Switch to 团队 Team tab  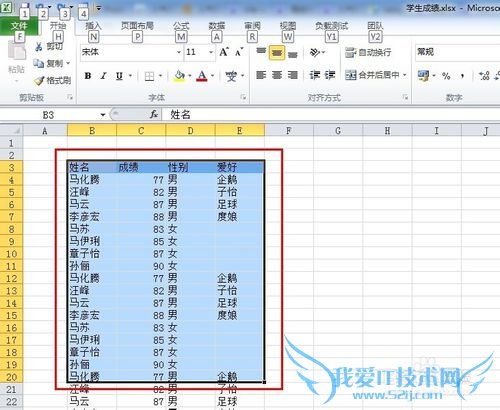tap(375, 26)
